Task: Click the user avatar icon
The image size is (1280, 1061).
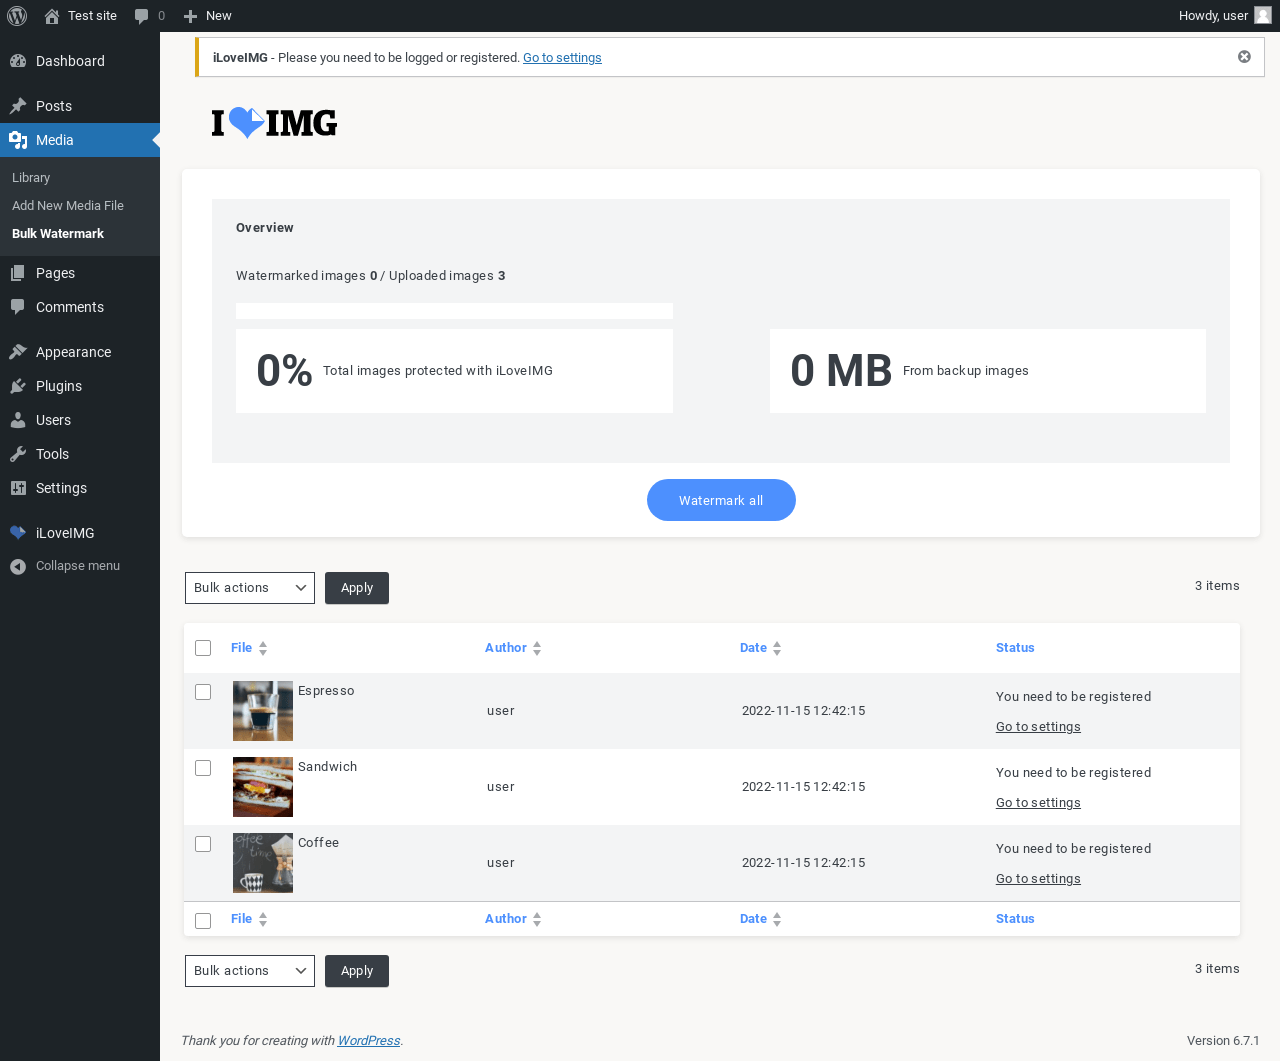Action: pos(1263,15)
